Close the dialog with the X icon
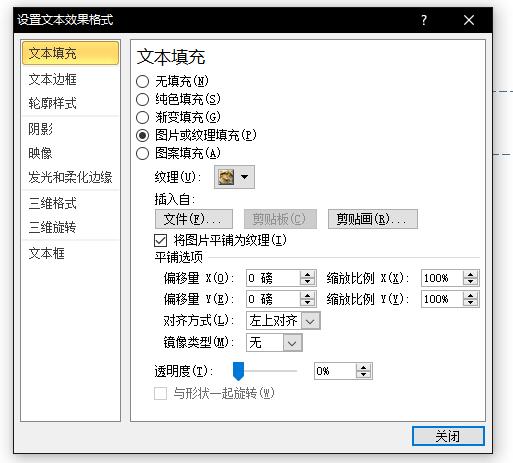 (x=469, y=20)
